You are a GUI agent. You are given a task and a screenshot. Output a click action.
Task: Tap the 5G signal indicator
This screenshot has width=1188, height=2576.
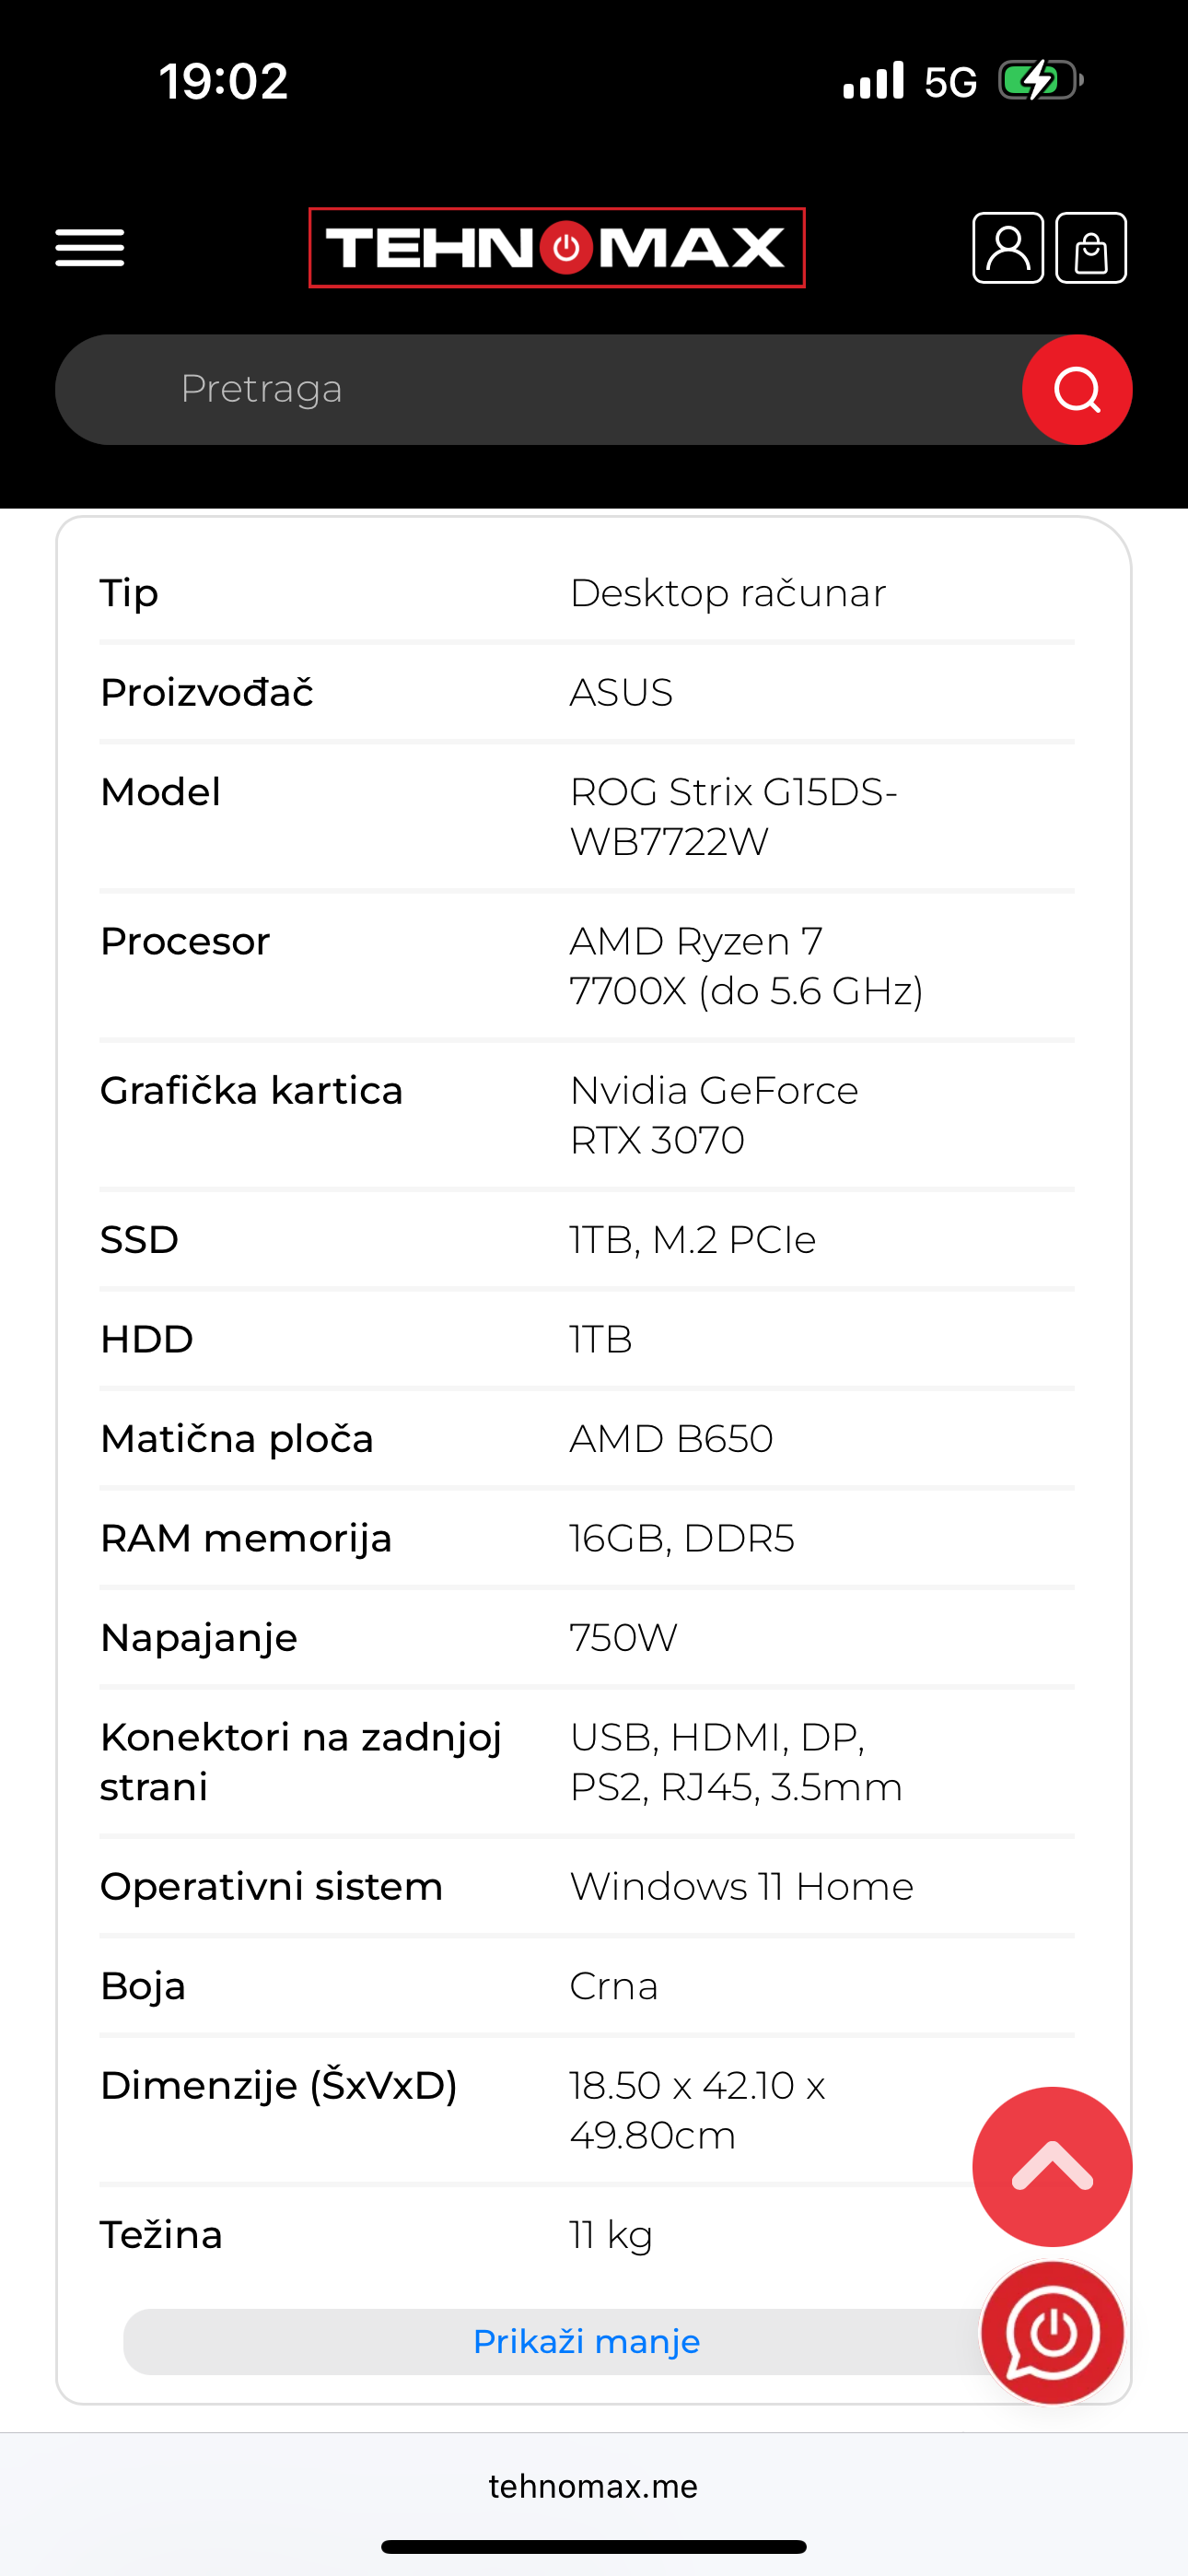(950, 82)
